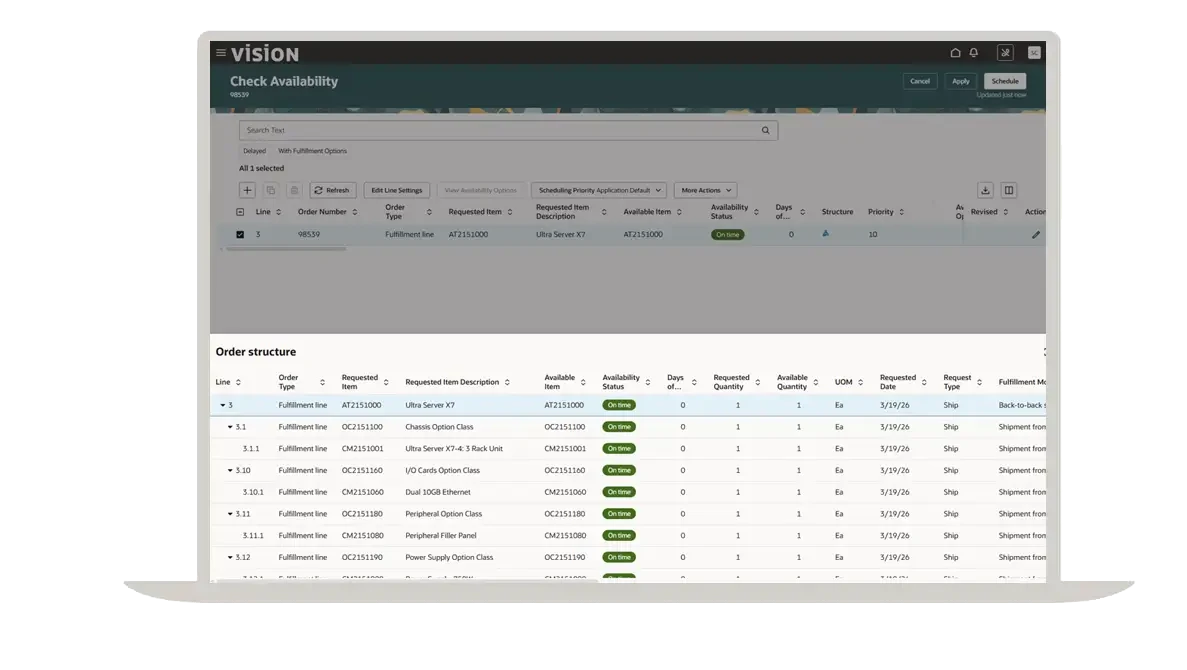Viewport: 1187px width, 670px height.
Task: Collapse line 3.10 in Order structure
Action: [x=230, y=470]
